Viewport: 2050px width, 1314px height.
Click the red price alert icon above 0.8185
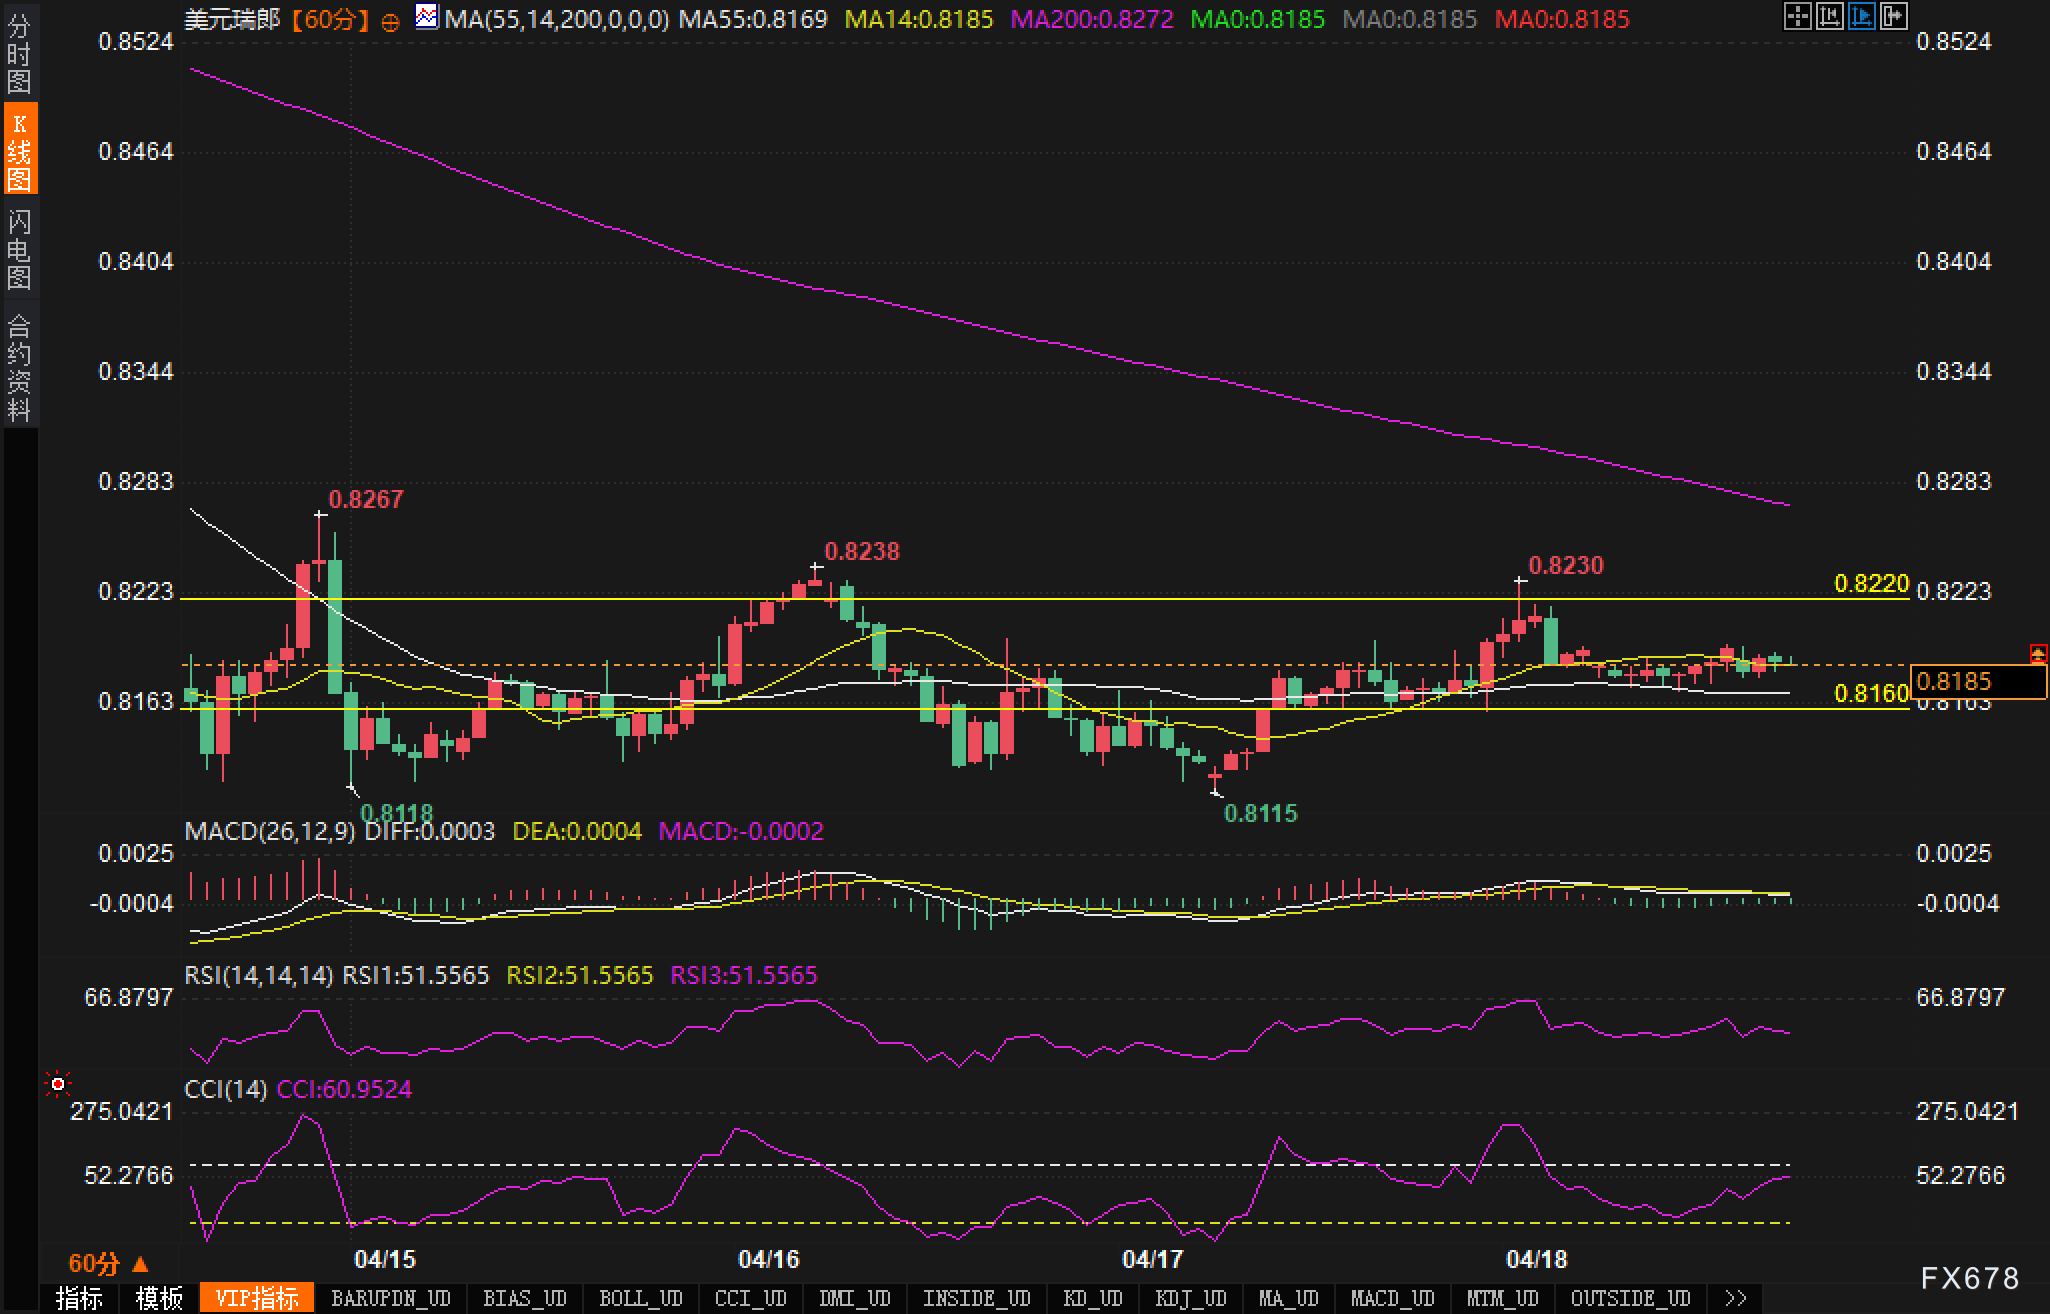pos(2037,654)
